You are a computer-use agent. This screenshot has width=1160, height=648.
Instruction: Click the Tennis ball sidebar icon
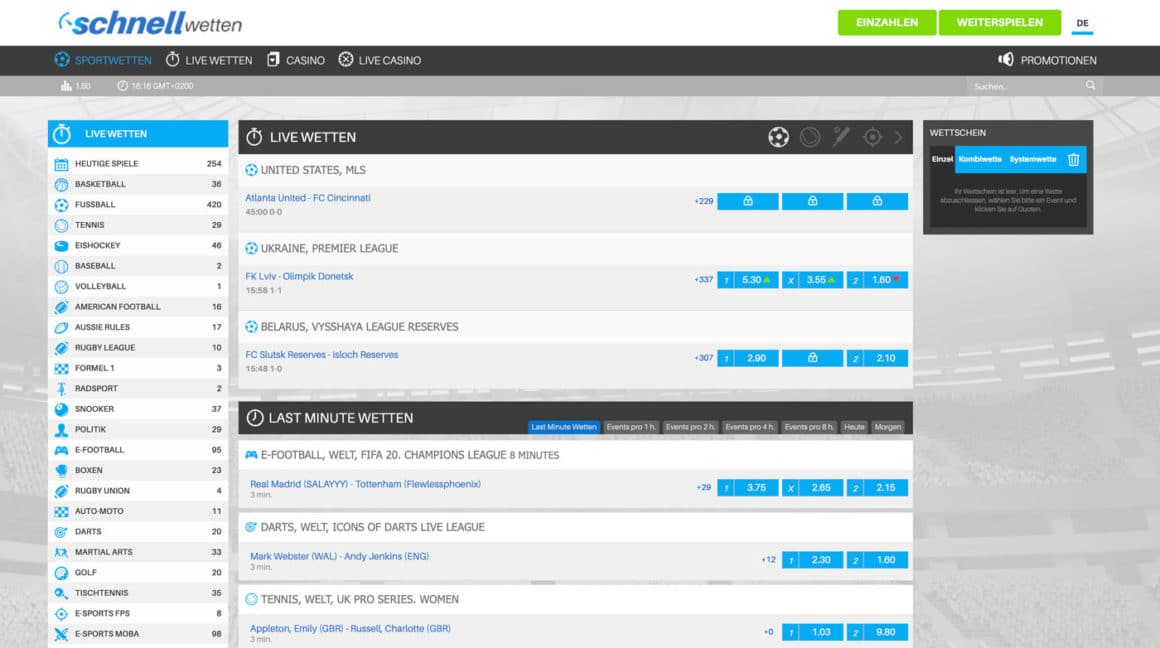tap(61, 226)
